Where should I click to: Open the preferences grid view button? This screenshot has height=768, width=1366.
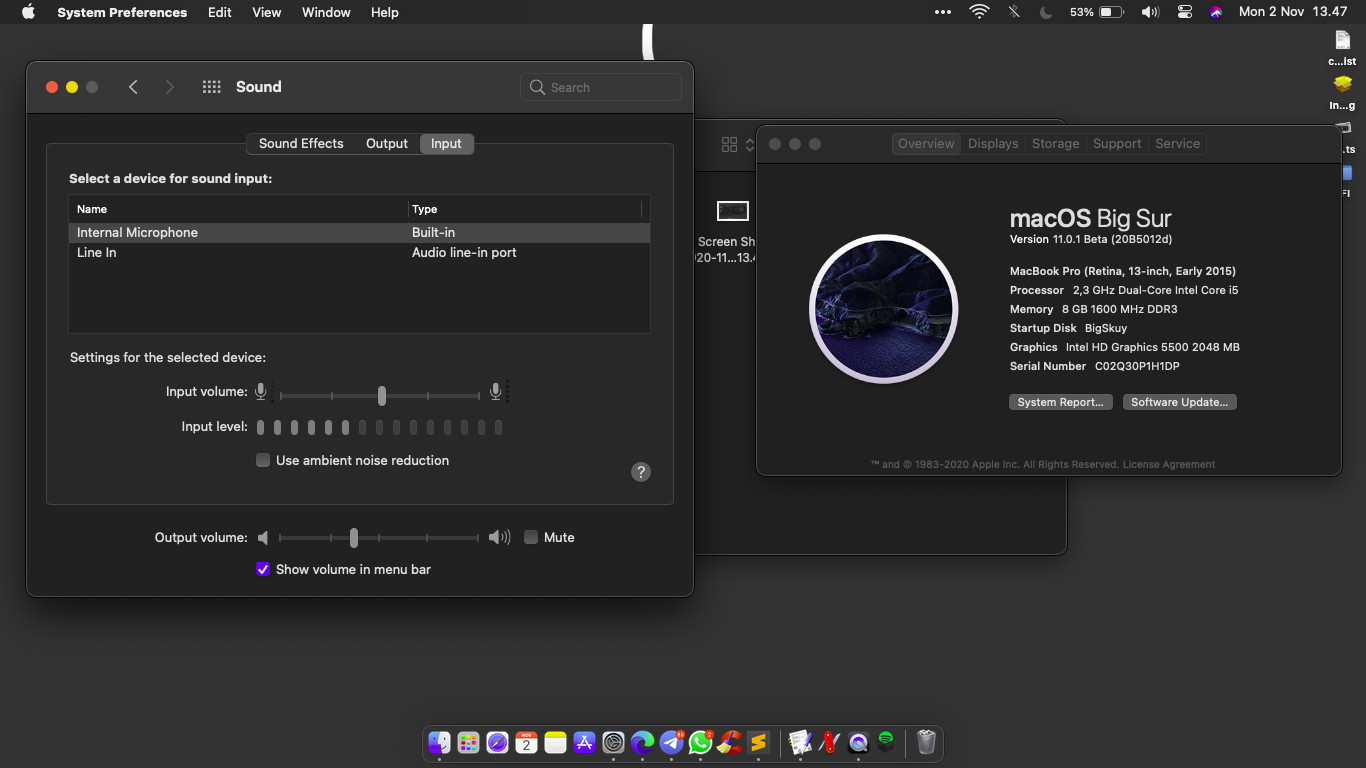click(x=211, y=87)
